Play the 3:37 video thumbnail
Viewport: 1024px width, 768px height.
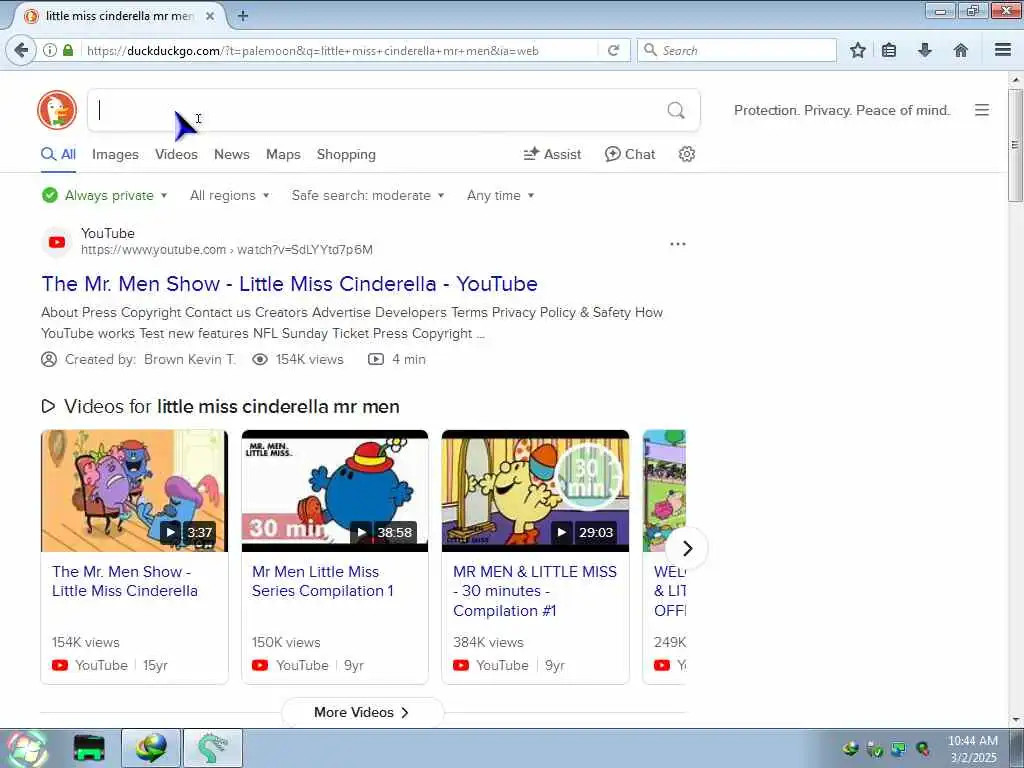(135, 490)
